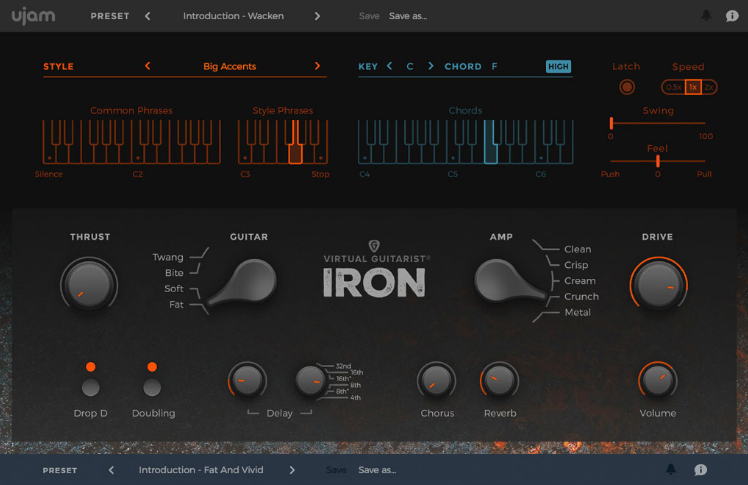The width and height of the screenshot is (748, 485).
Task: Set speed to 1x
Action: point(693,87)
